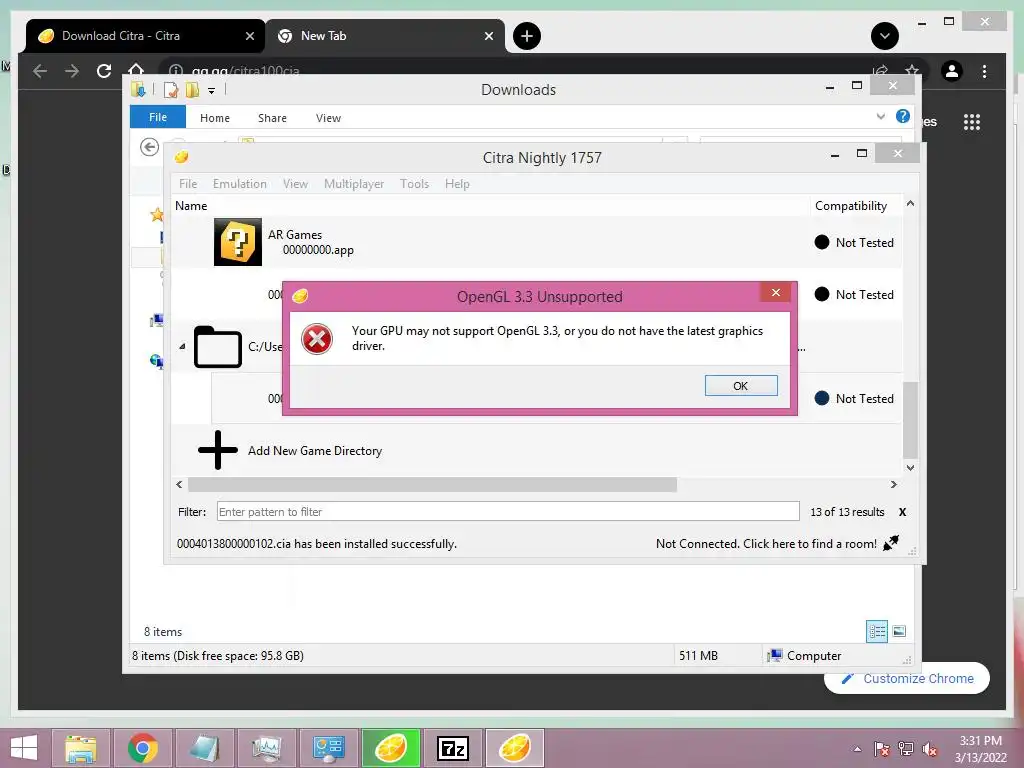1024x768 pixels.
Task: Bookmark this page with the star
Action: pos(912,69)
